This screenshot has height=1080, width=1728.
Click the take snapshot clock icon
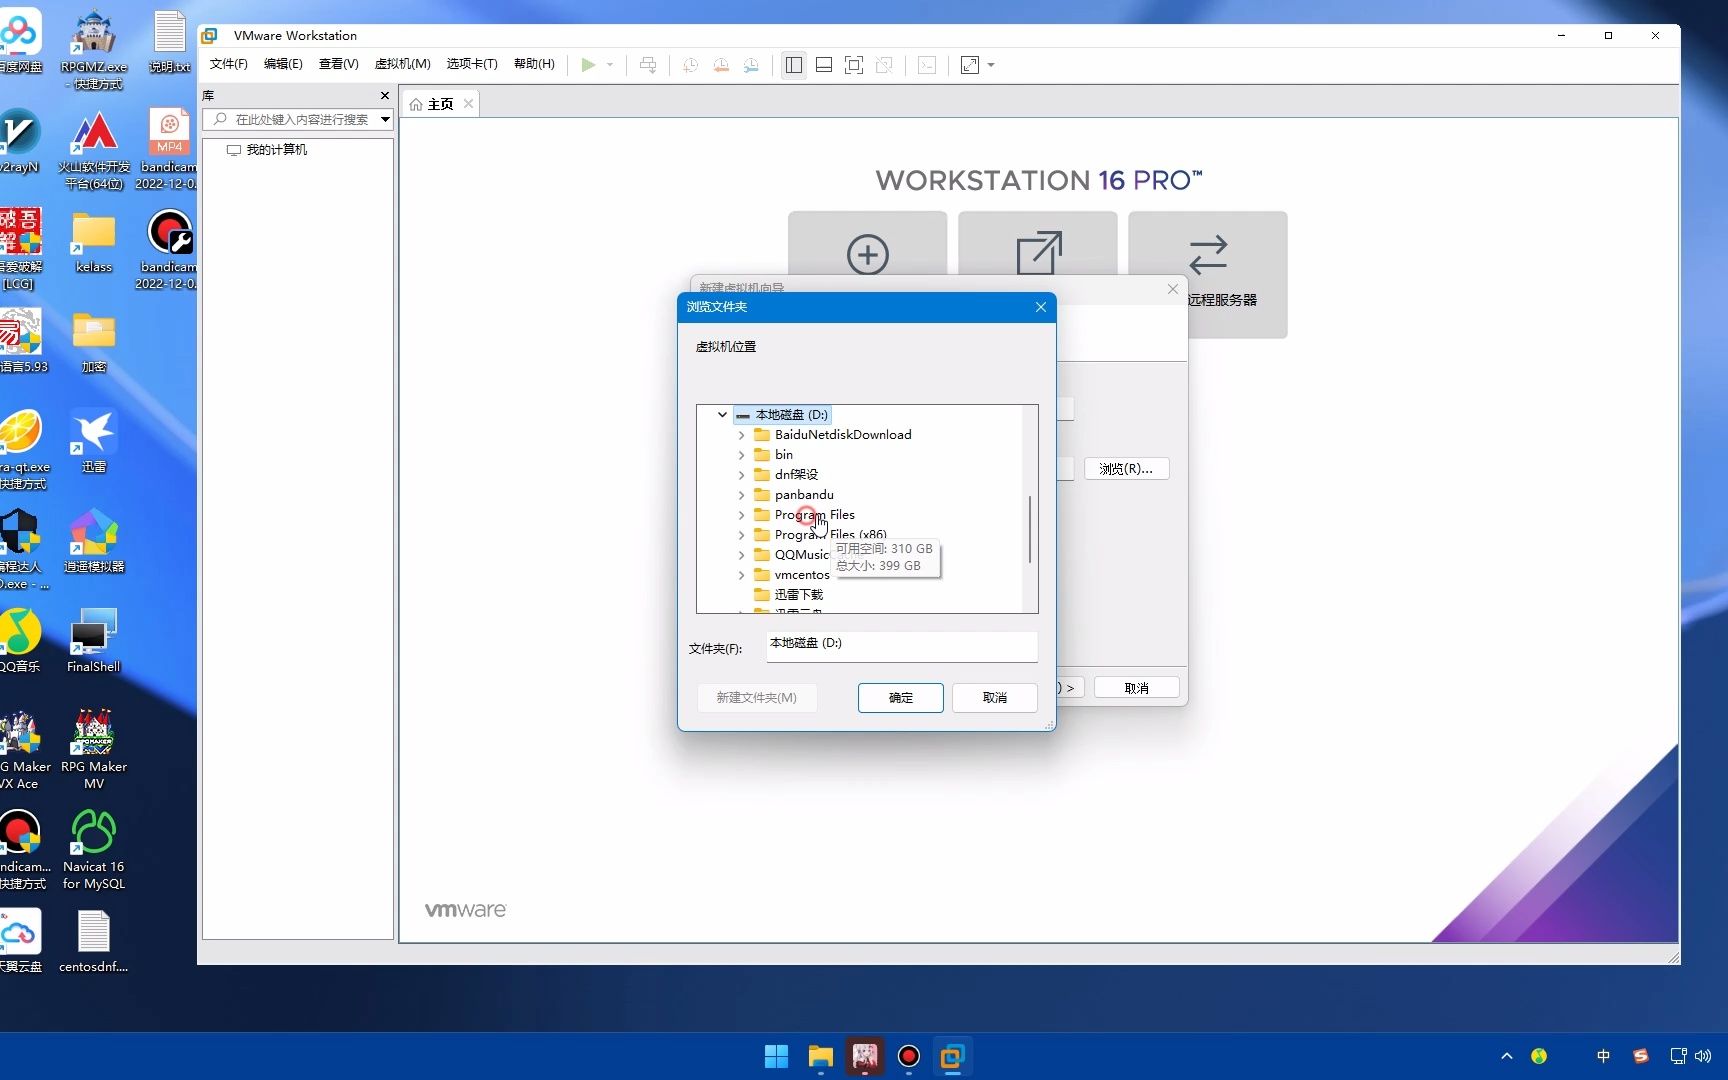tap(690, 65)
